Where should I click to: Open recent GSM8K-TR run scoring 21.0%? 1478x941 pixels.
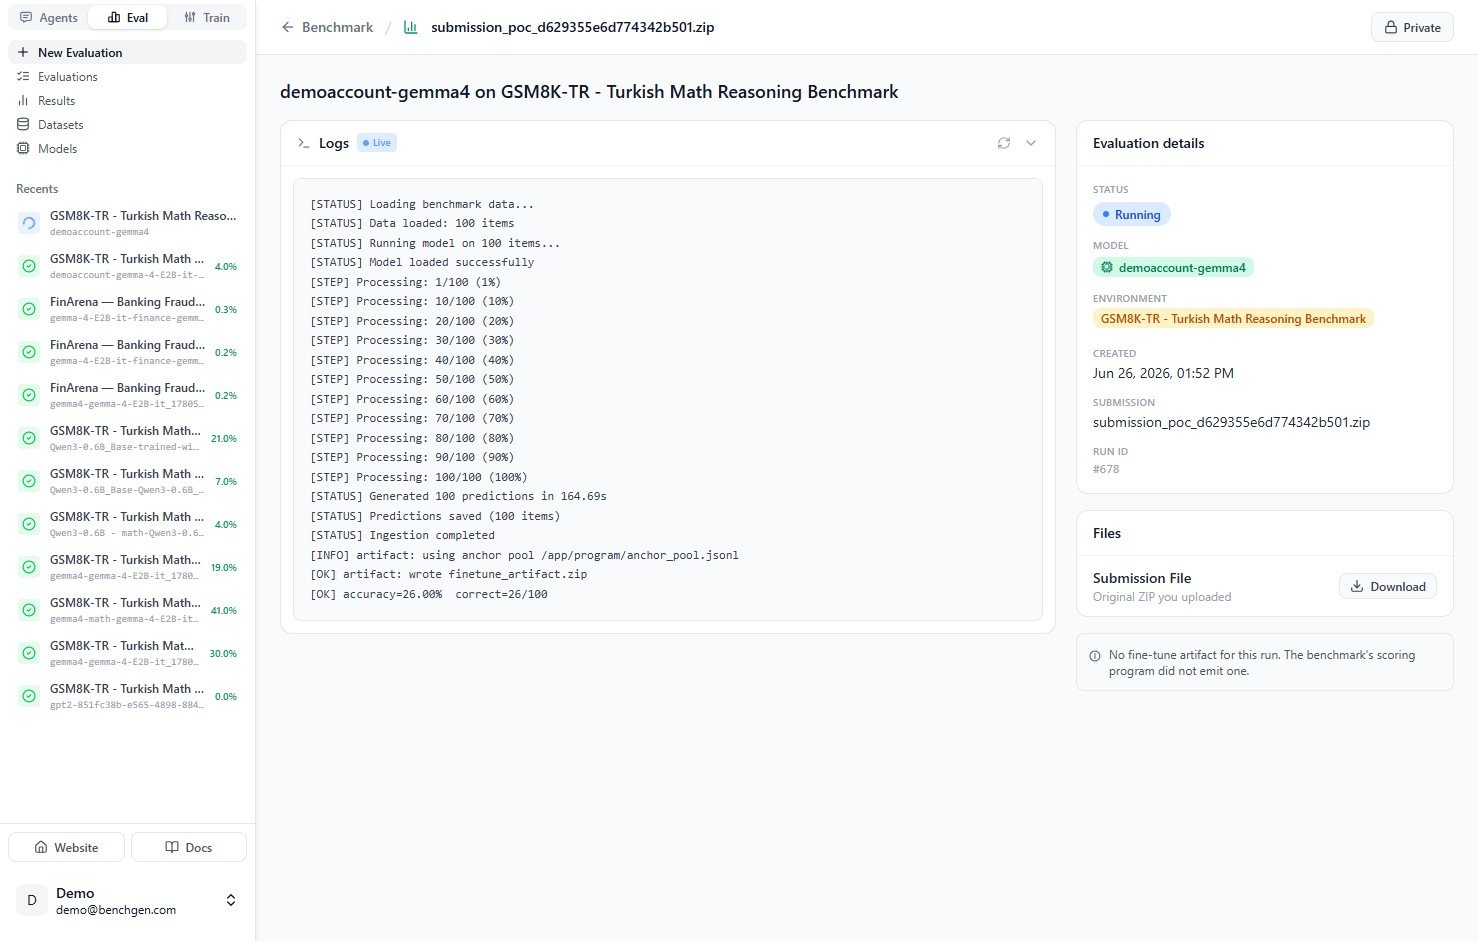127,438
